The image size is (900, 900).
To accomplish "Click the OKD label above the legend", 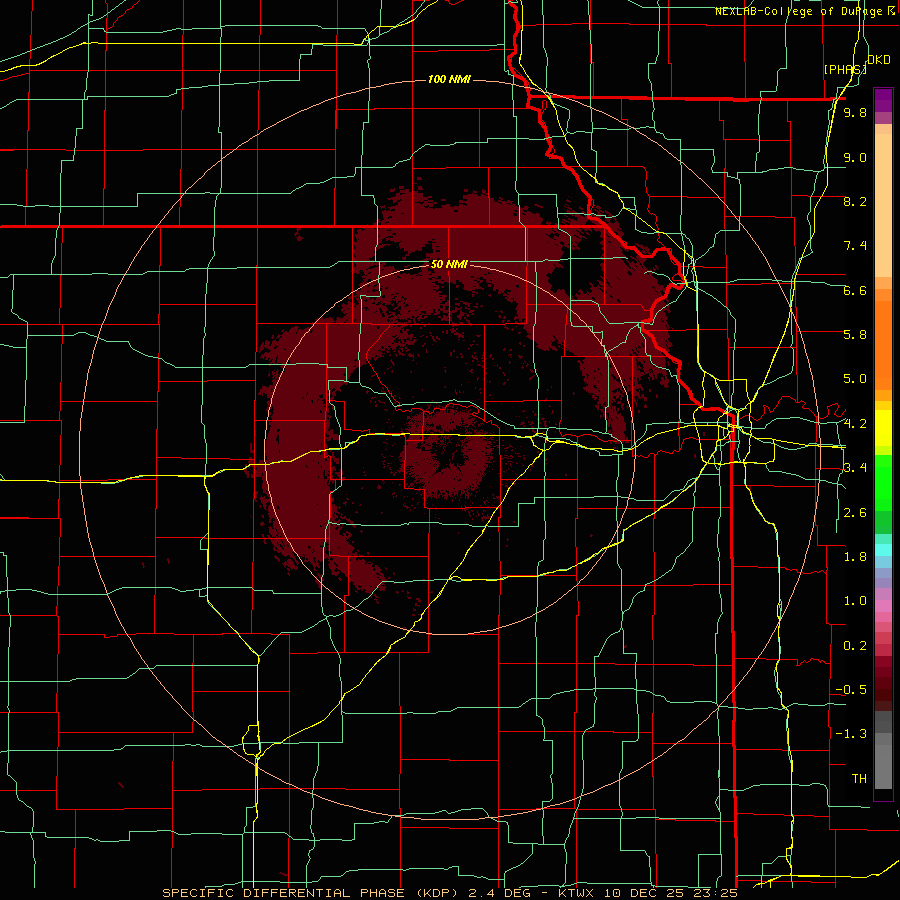I will click(x=879, y=60).
